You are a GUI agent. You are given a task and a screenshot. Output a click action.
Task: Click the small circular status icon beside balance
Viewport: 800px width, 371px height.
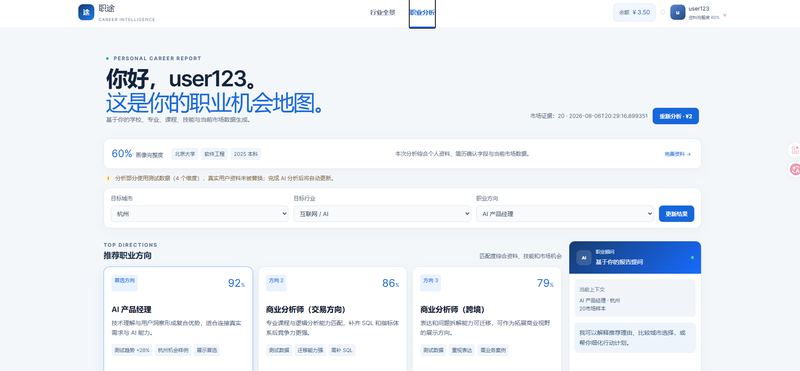coord(662,12)
